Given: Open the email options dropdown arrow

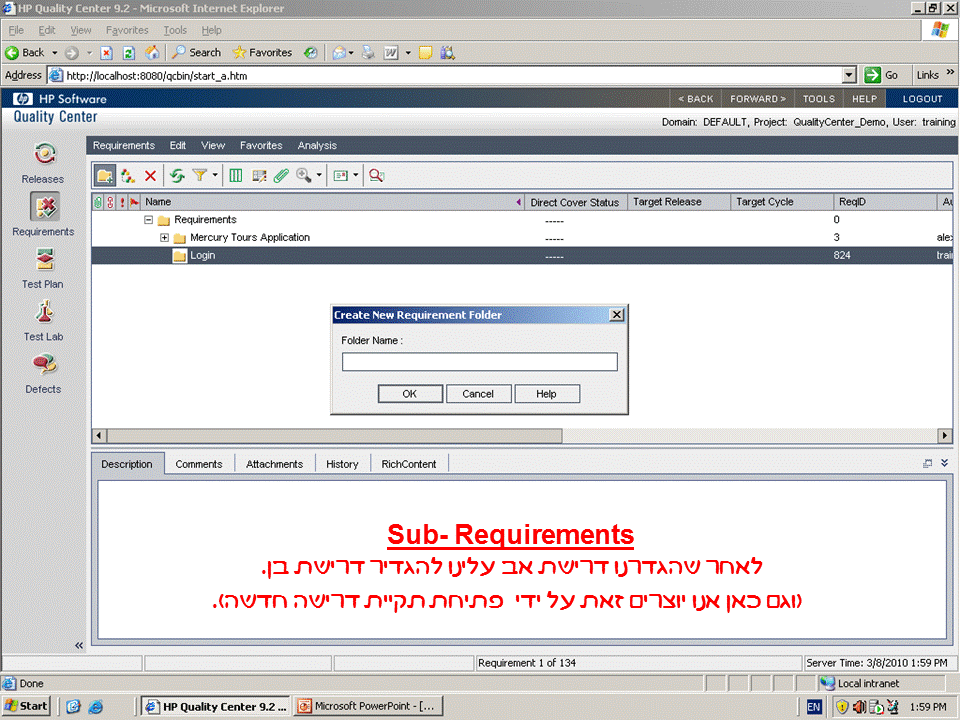Looking at the screenshot, I should tap(356, 176).
